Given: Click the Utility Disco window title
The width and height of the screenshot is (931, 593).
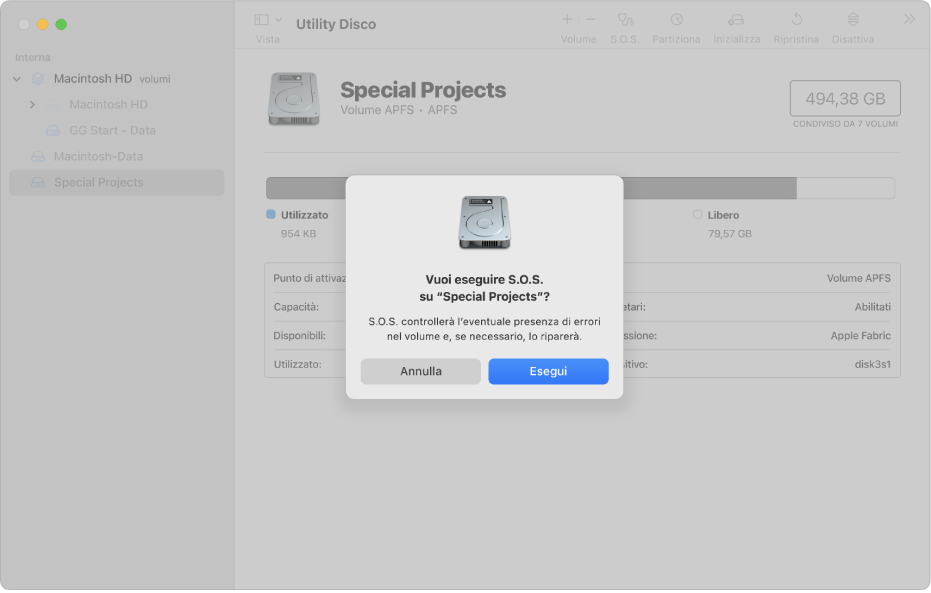Looking at the screenshot, I should 336,24.
